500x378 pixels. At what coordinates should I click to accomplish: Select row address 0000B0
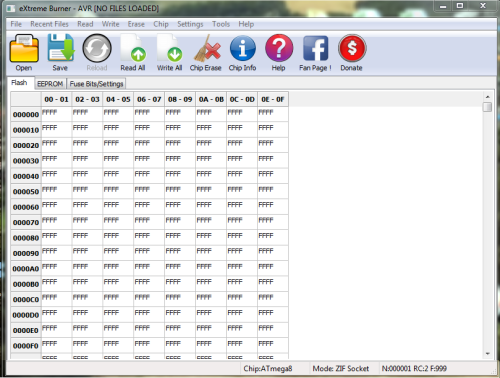[x=26, y=284]
